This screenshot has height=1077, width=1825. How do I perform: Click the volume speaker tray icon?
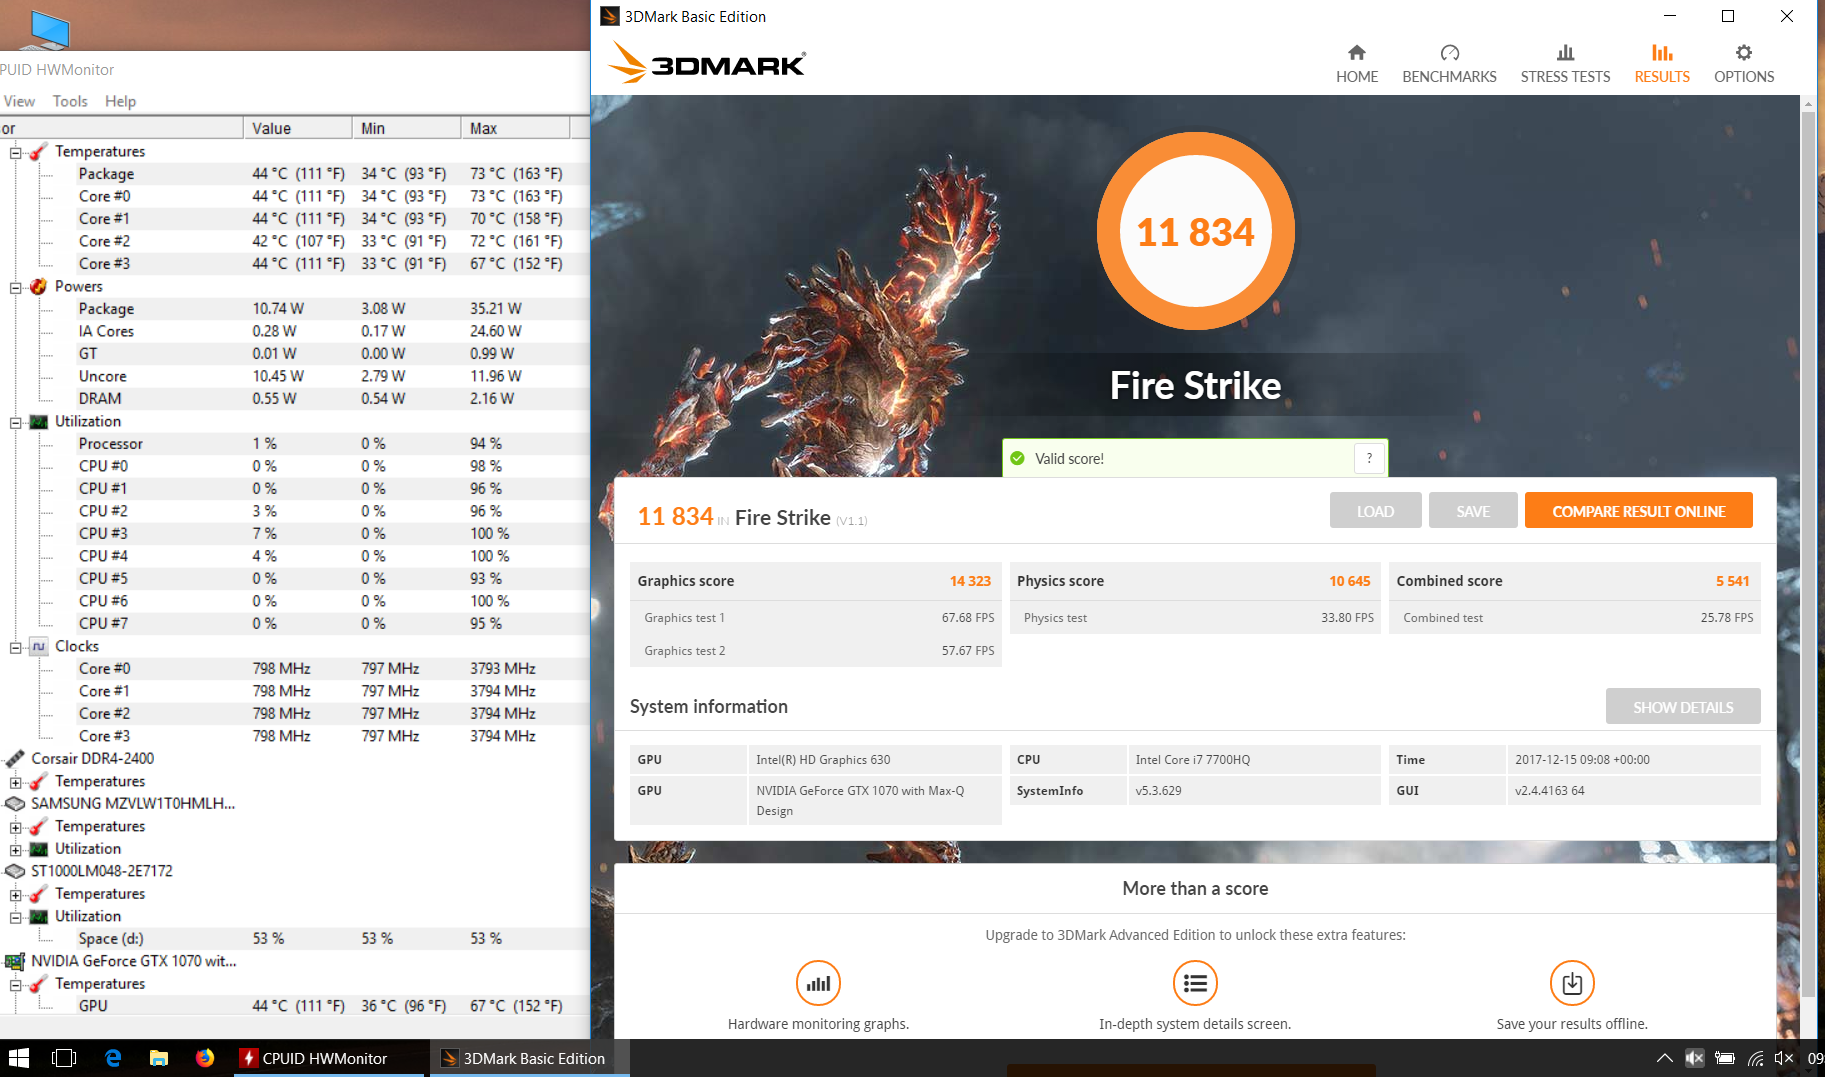1783,1058
